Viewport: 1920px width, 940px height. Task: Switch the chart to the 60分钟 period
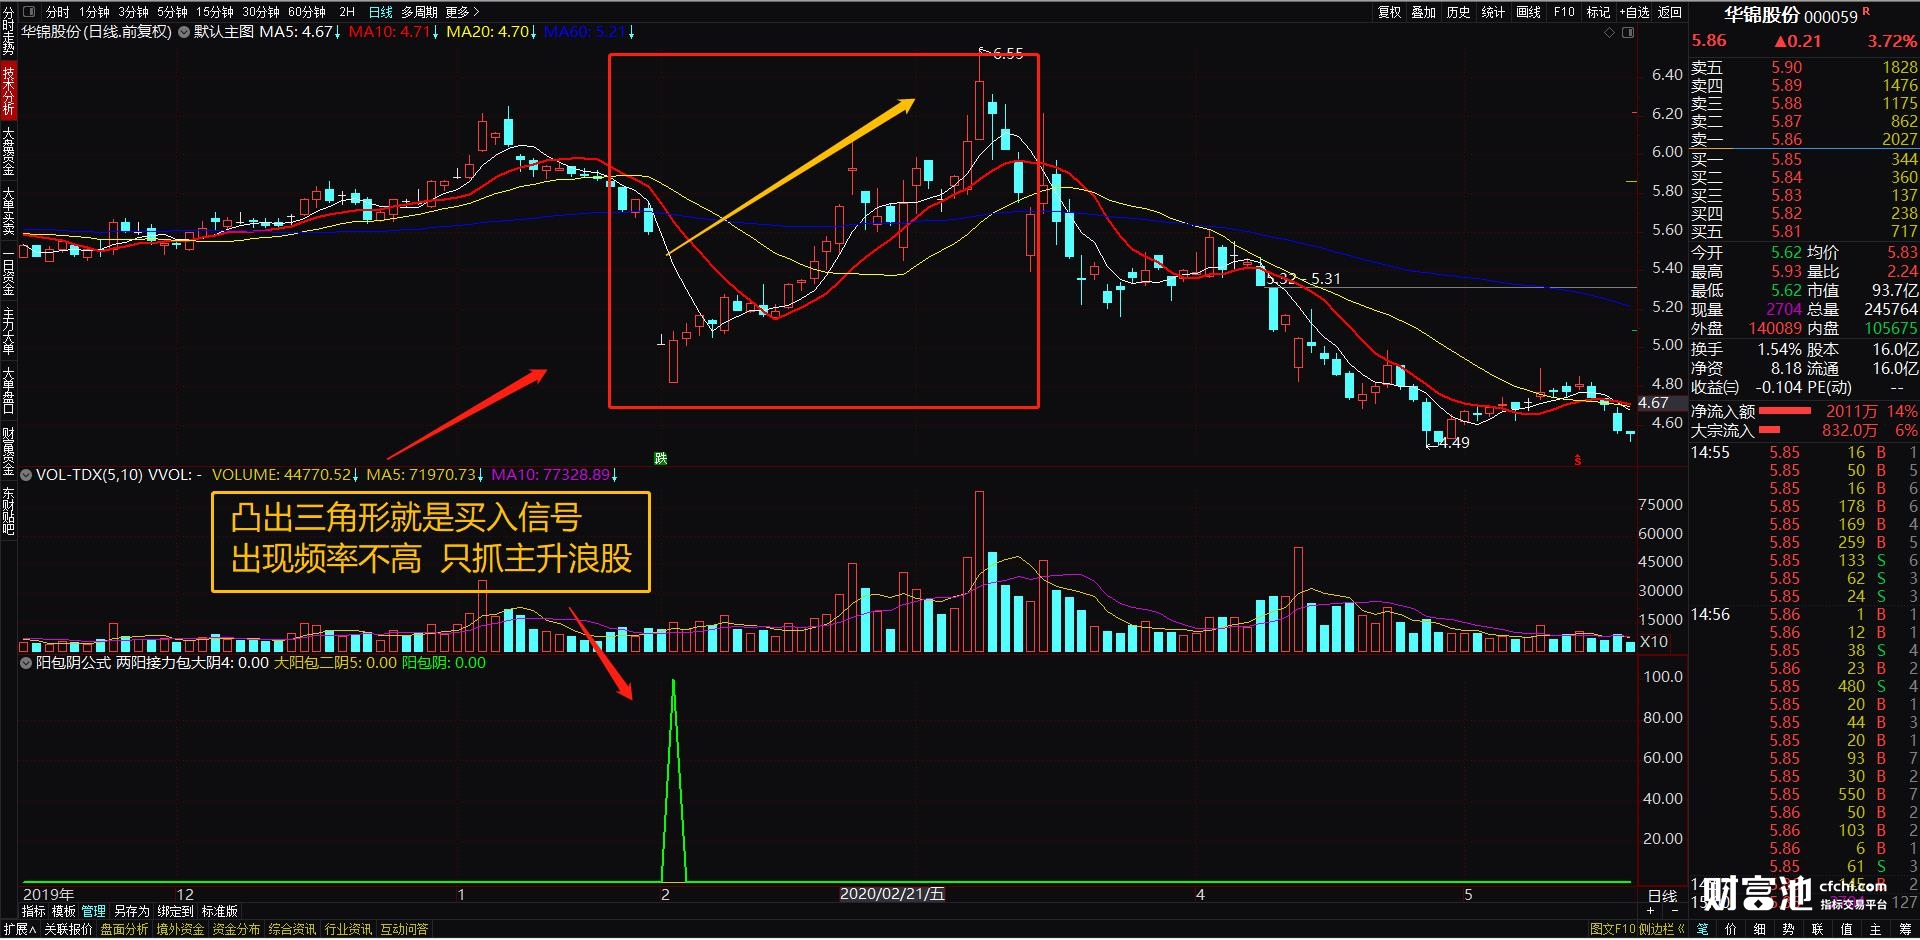tap(307, 12)
